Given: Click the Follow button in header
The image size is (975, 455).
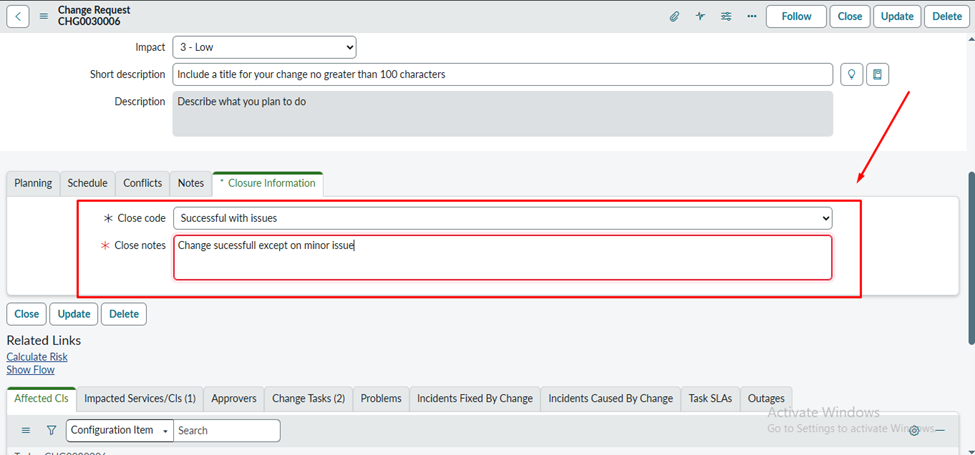Looking at the screenshot, I should pos(796,16).
